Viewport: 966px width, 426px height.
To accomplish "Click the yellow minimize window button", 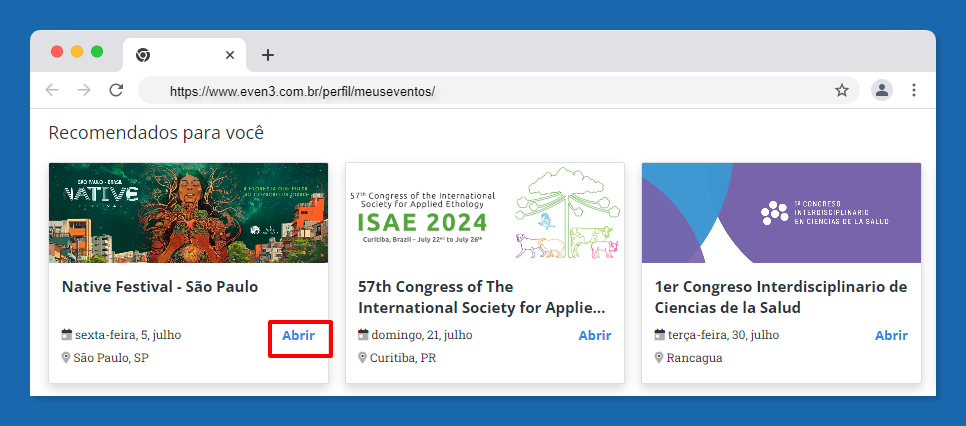I will point(77,52).
